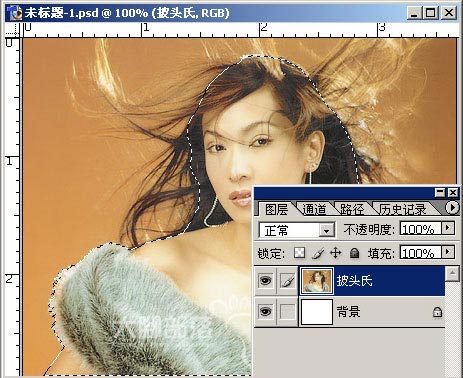This screenshot has width=463, height=378.
Task: Click the brush indicator beside 披头氏 layer
Action: [288, 281]
